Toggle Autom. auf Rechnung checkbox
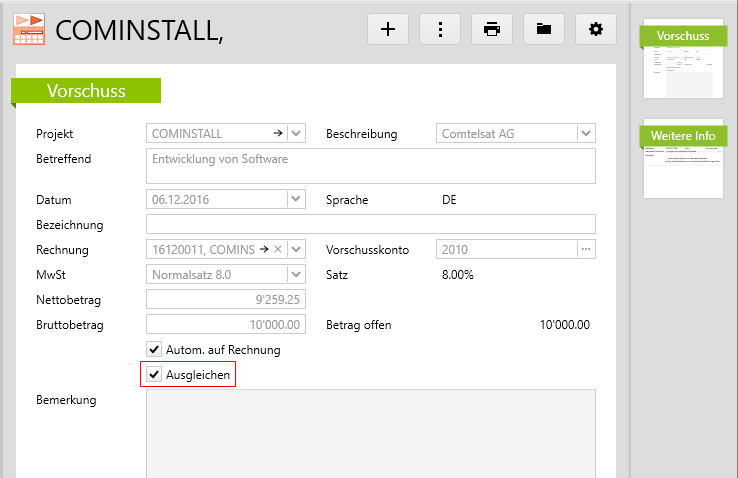Viewport: 738px width, 478px height. pyautogui.click(x=155, y=350)
